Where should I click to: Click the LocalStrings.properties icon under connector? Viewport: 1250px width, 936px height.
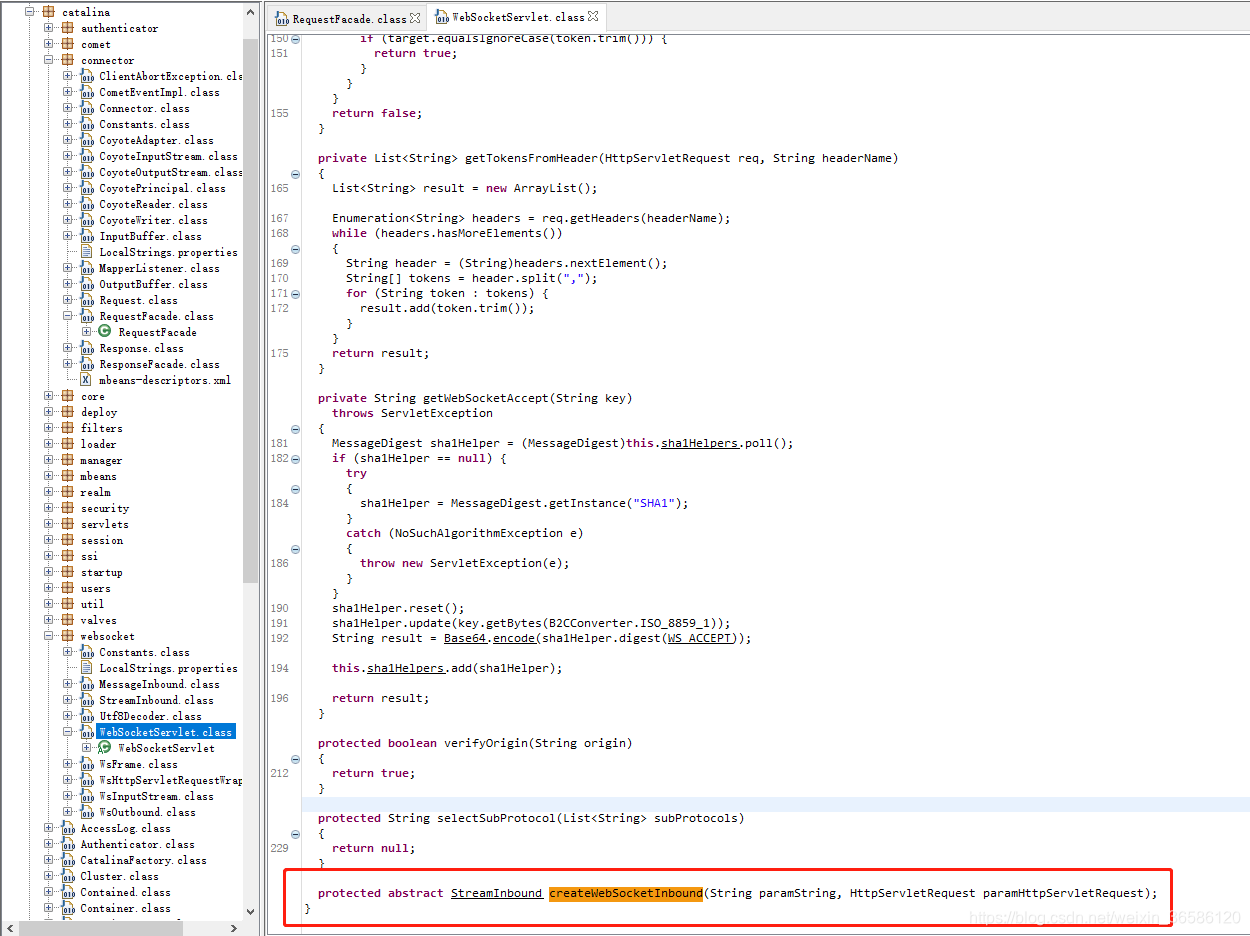[x=87, y=252]
